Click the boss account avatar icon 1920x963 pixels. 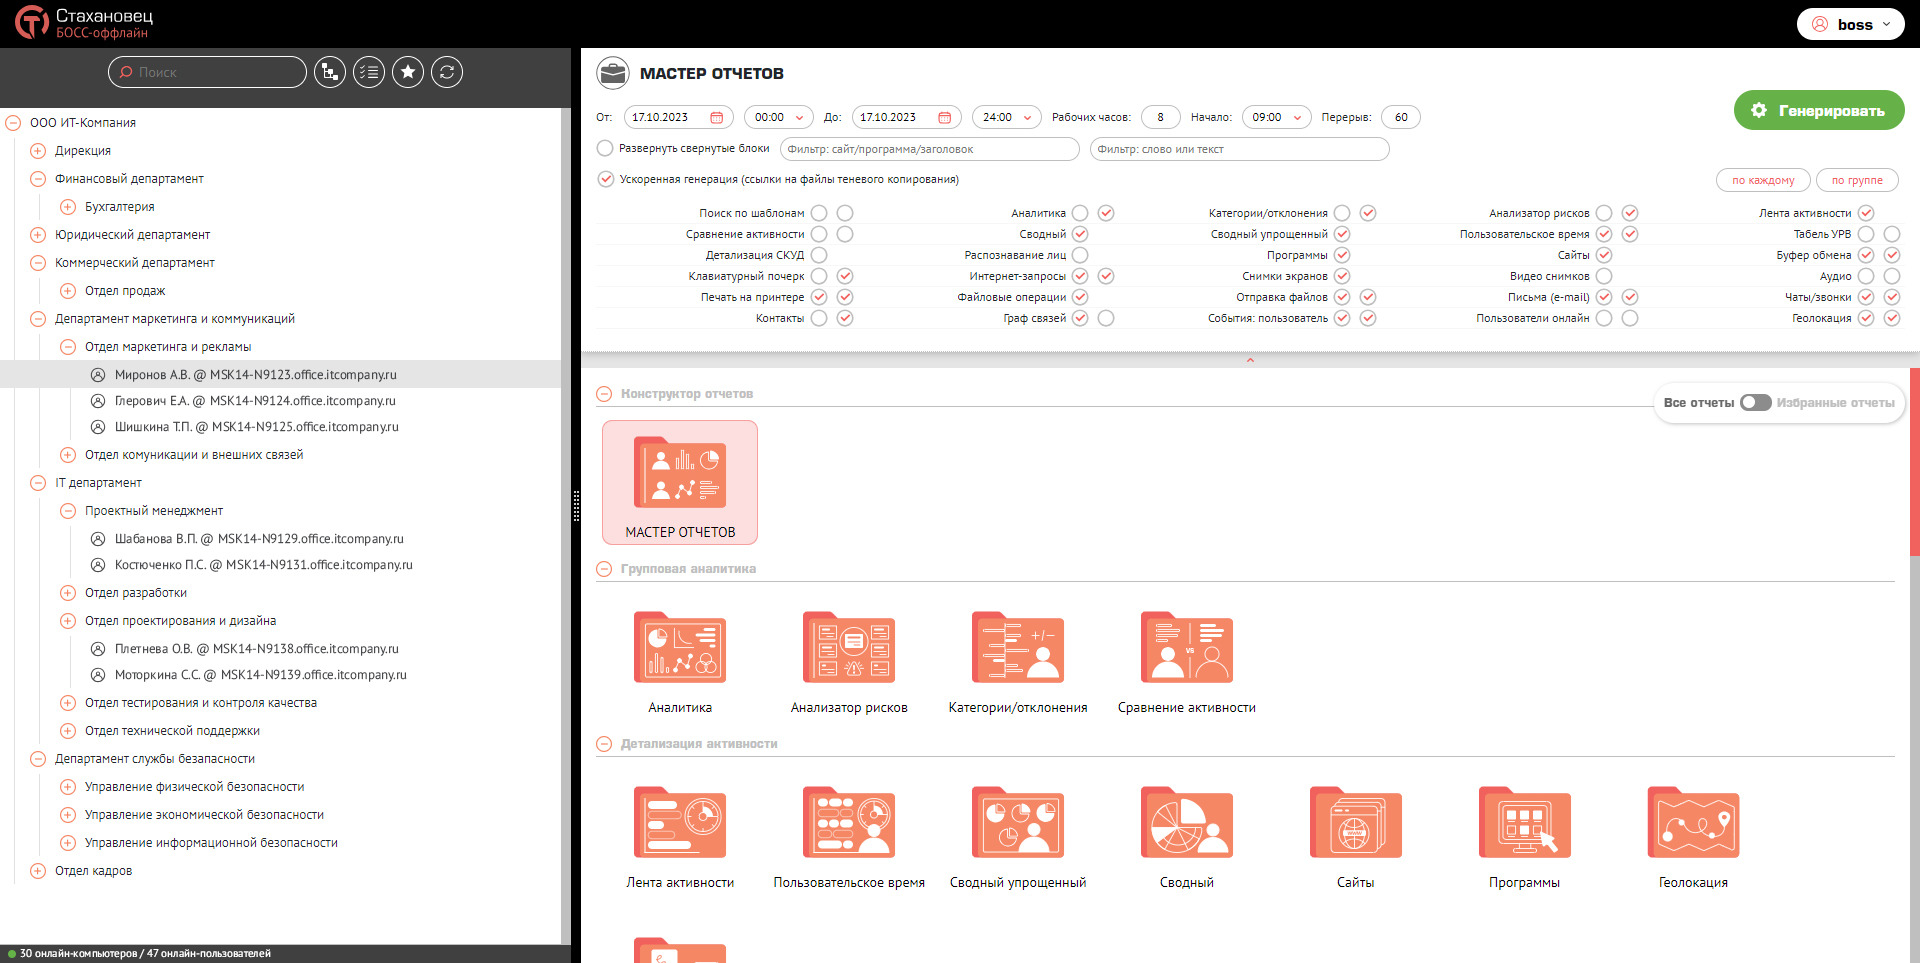click(x=1820, y=24)
